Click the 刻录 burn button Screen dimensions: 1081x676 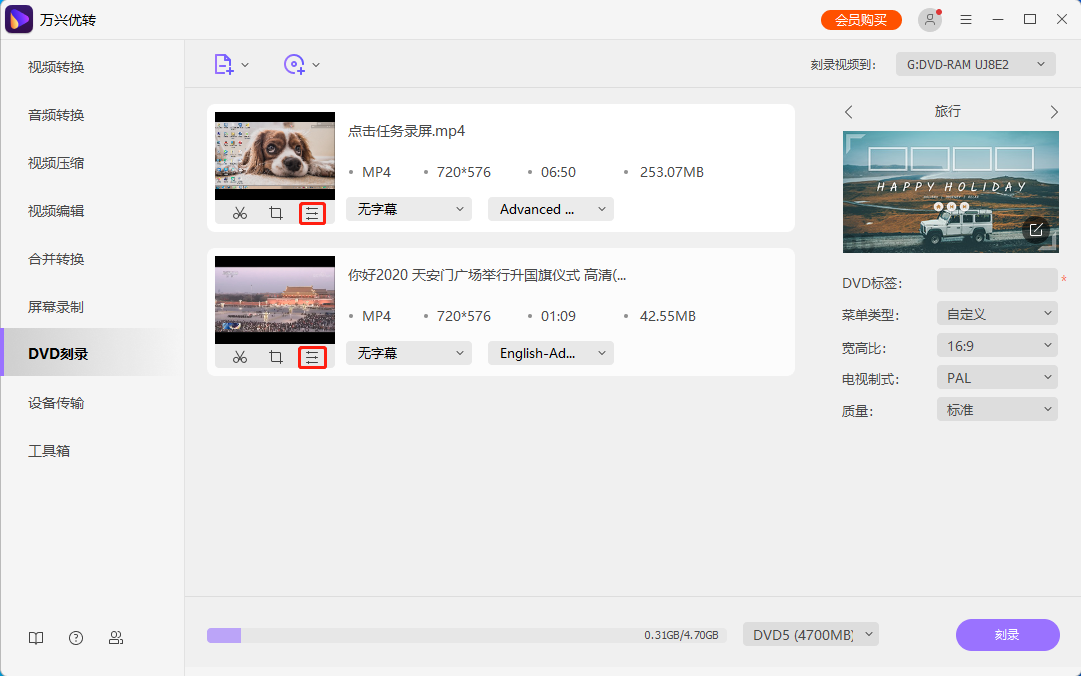1007,634
